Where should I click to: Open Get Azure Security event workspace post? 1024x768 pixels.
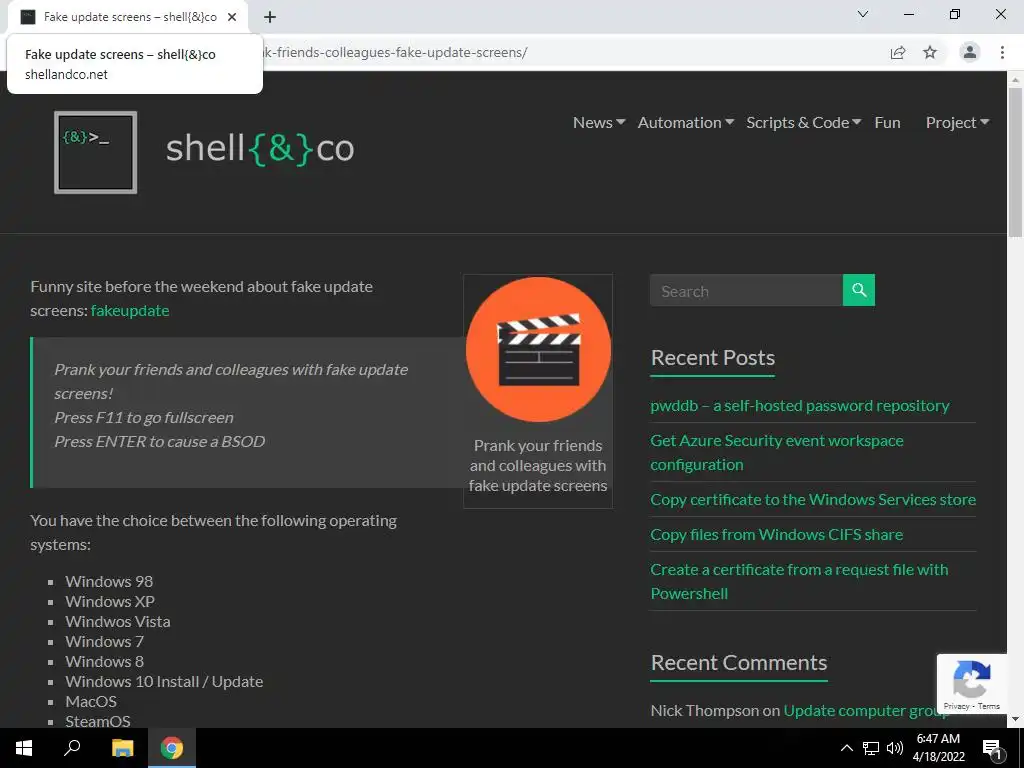(776, 453)
